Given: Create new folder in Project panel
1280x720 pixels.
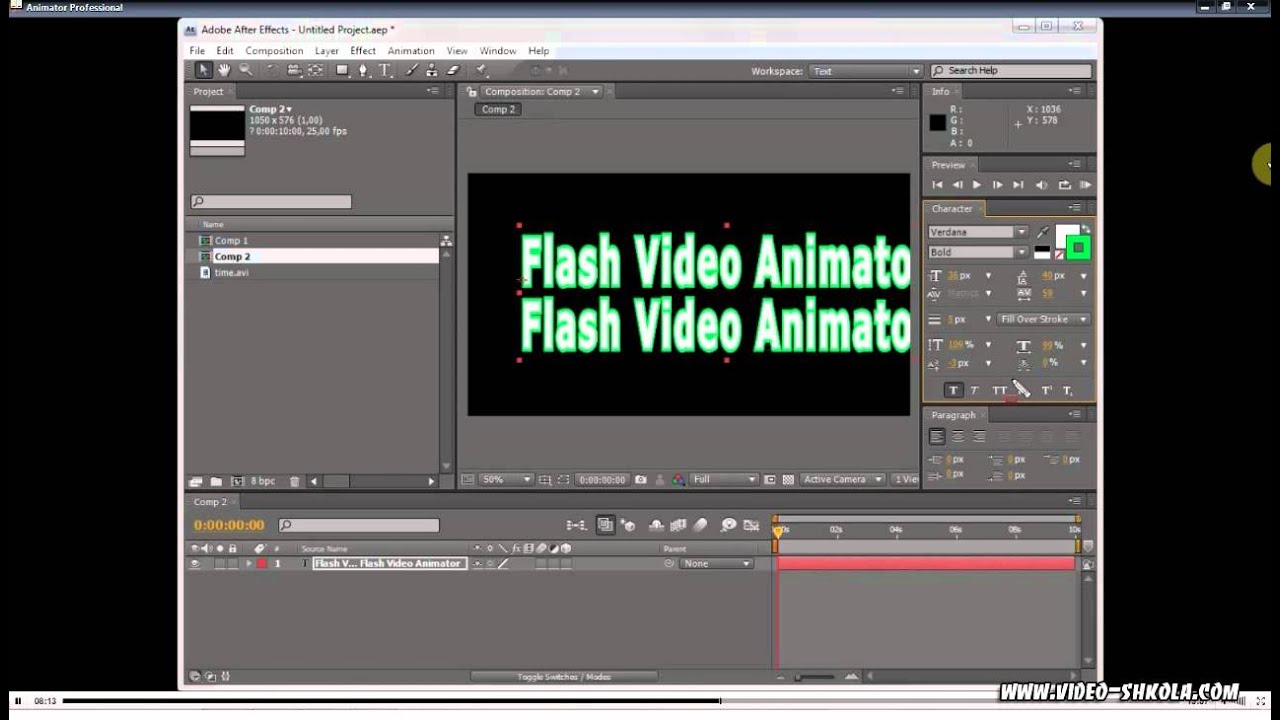Looking at the screenshot, I should click(x=216, y=481).
